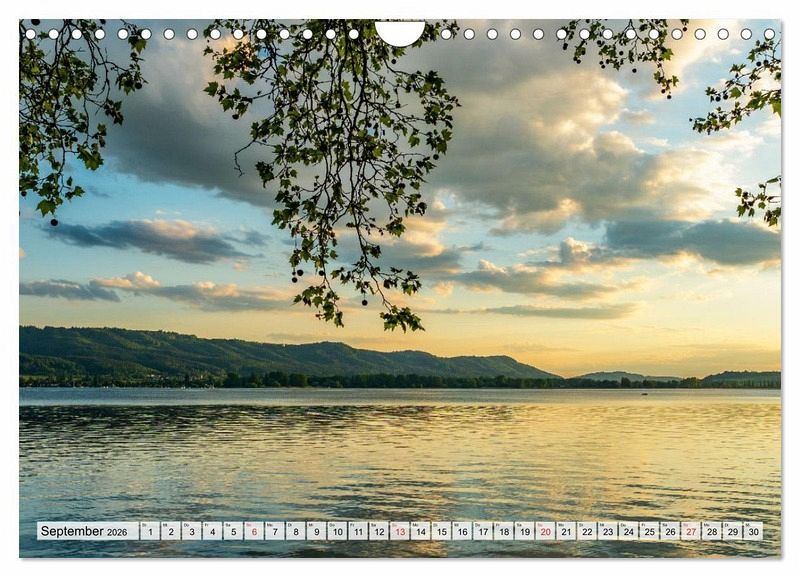Select day 11 in the calendar strip
Screen dimensions: 800x577
(x=358, y=531)
